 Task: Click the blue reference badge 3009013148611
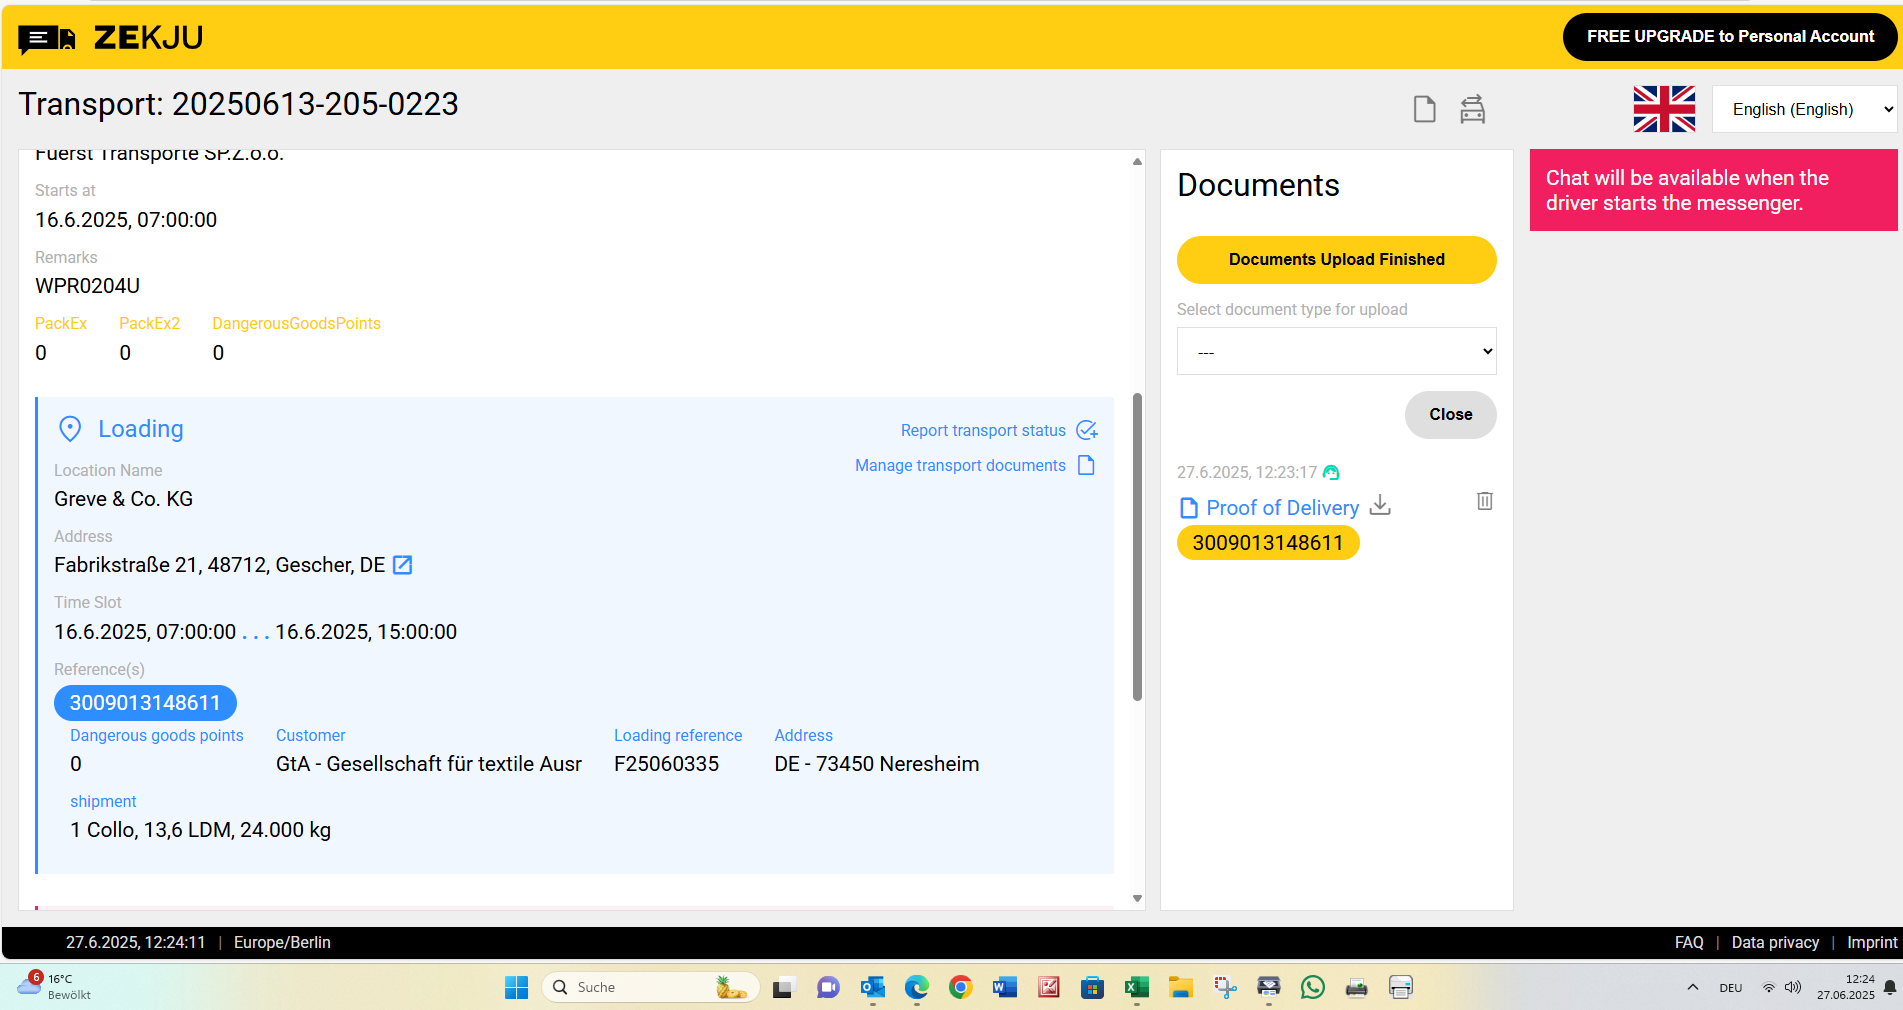pyautogui.click(x=145, y=703)
